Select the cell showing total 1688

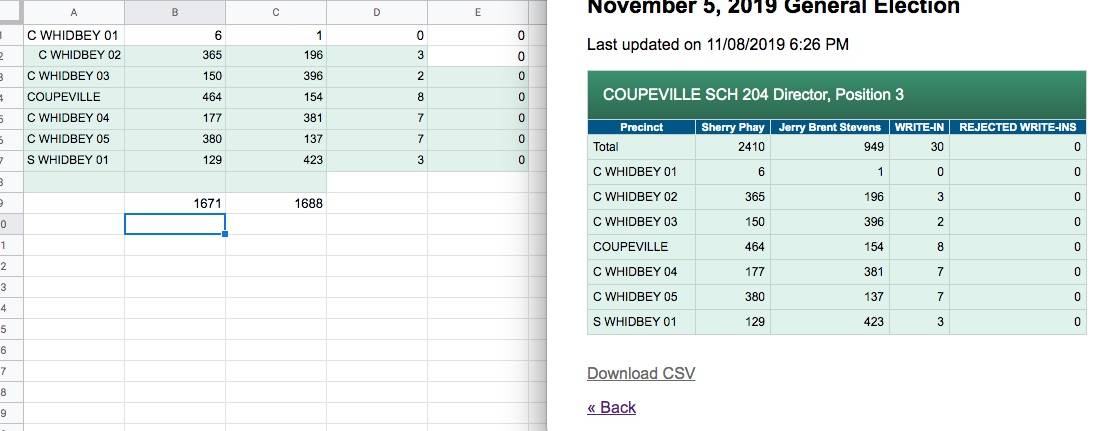coord(275,204)
